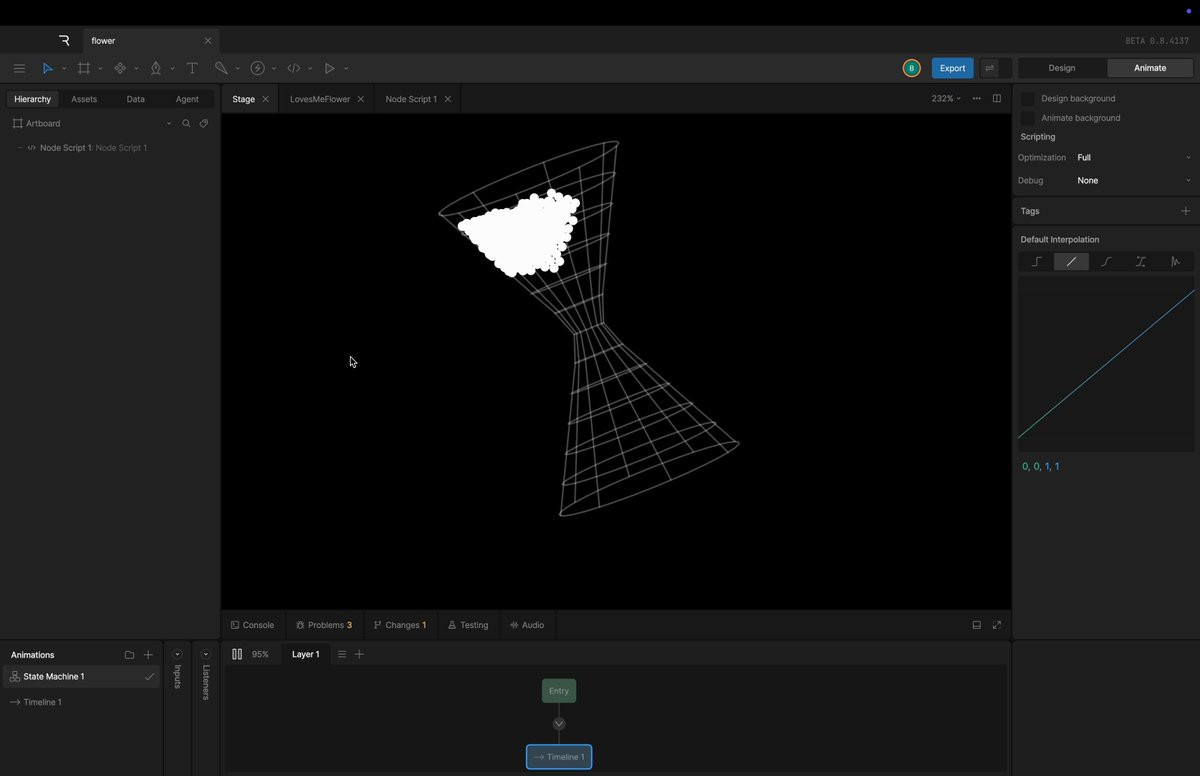1200x776 pixels.
Task: Add a new tag with plus icon
Action: (1185, 211)
